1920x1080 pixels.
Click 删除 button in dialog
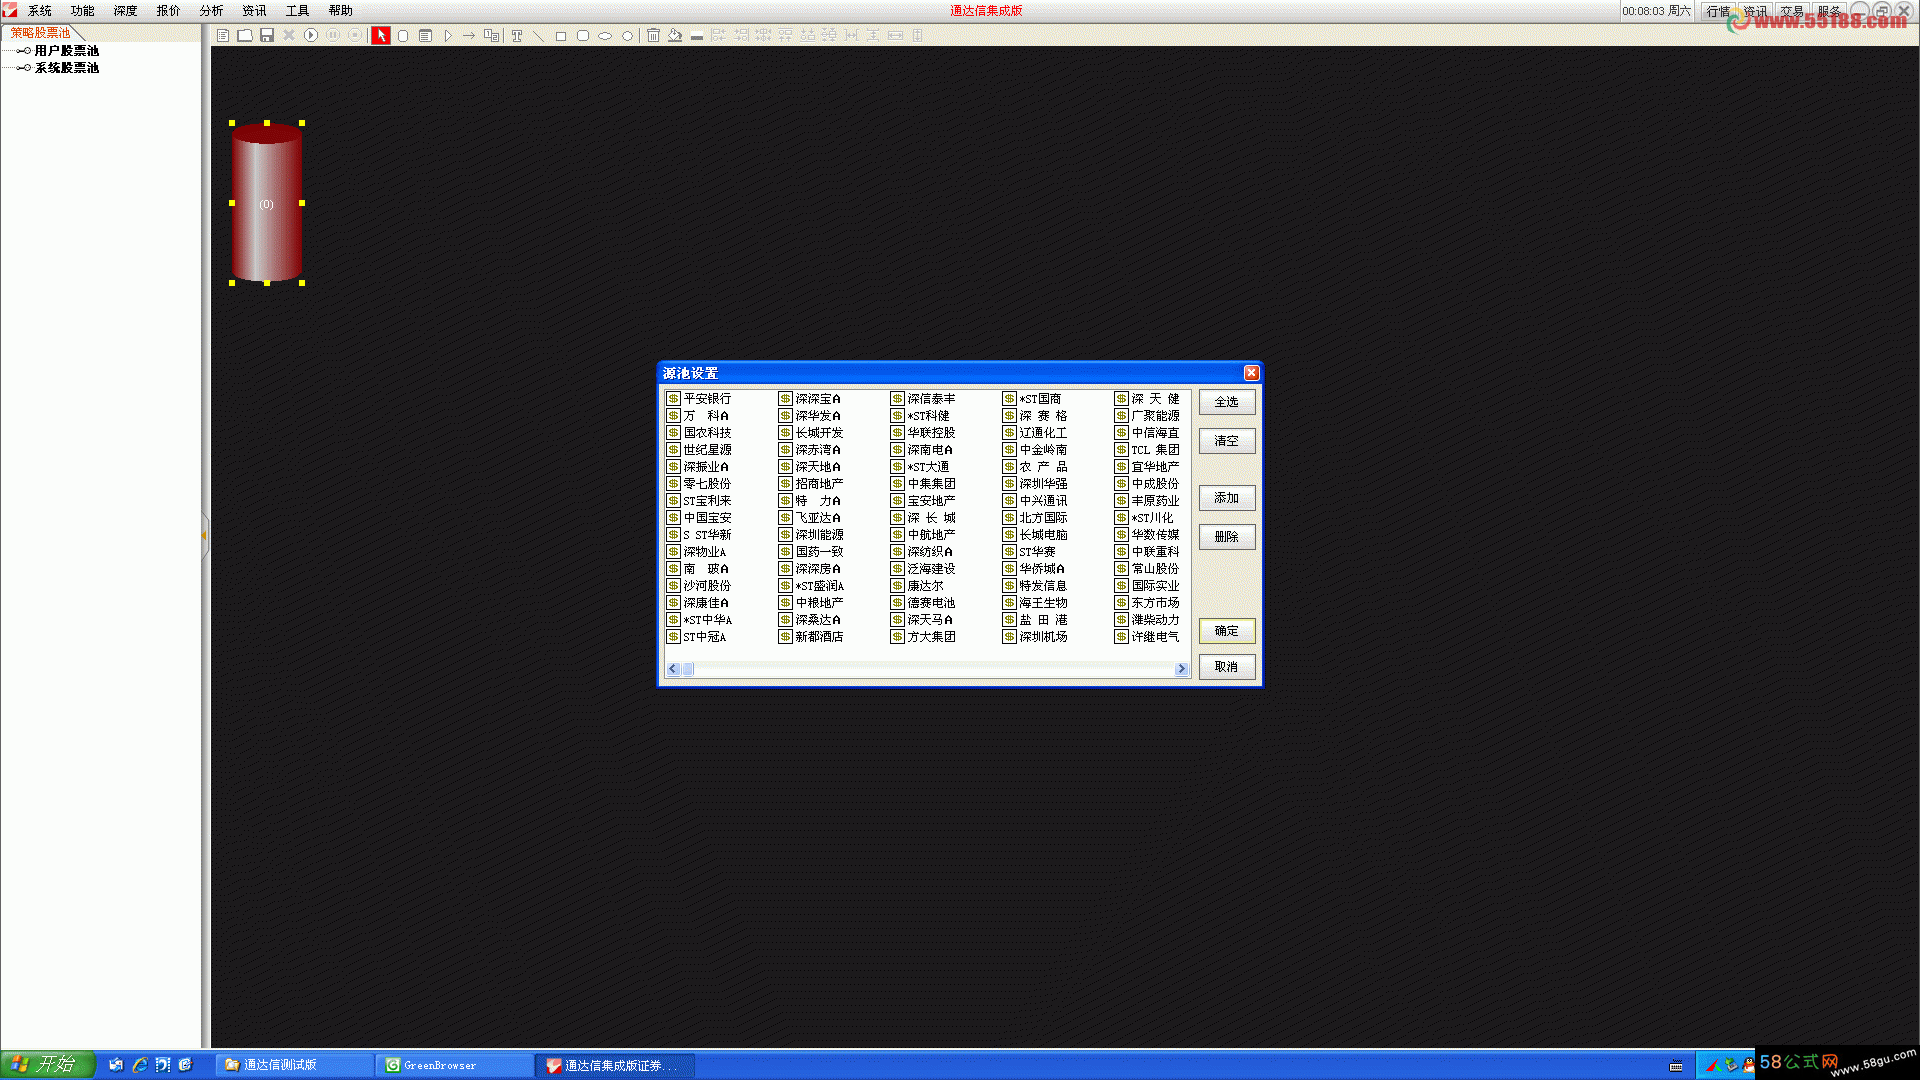coord(1227,537)
